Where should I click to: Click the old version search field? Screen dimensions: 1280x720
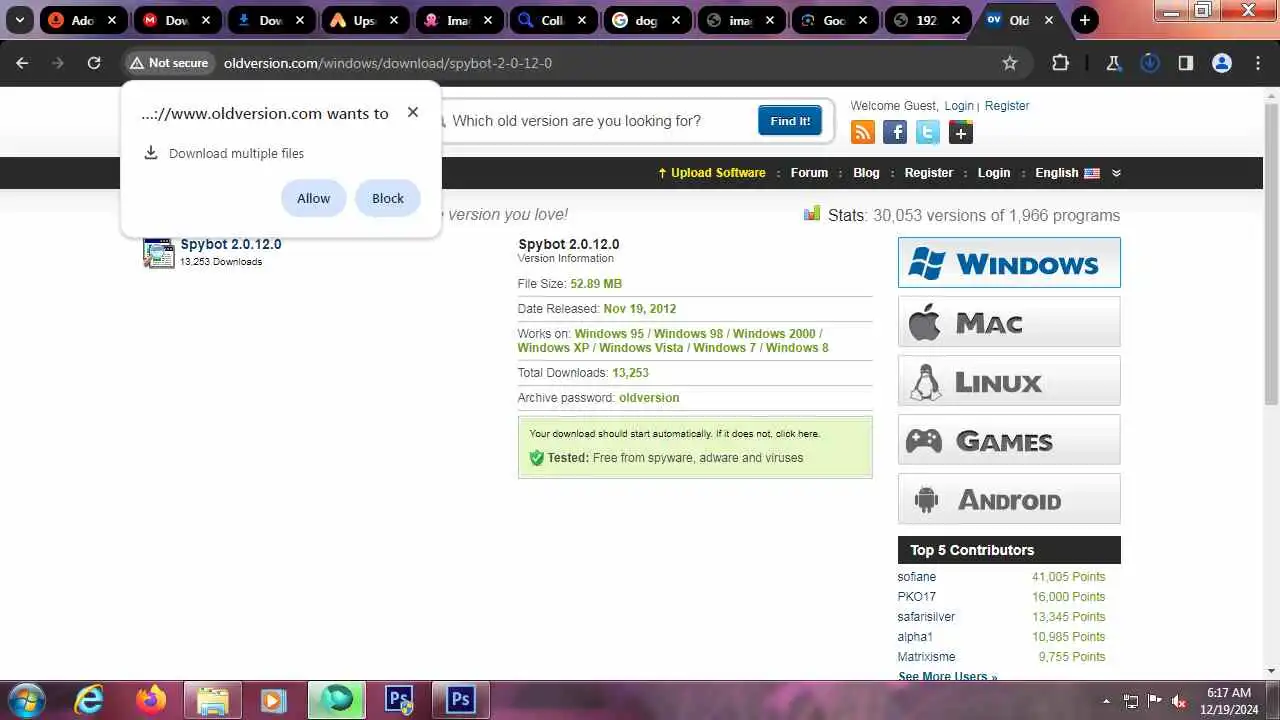(x=600, y=121)
